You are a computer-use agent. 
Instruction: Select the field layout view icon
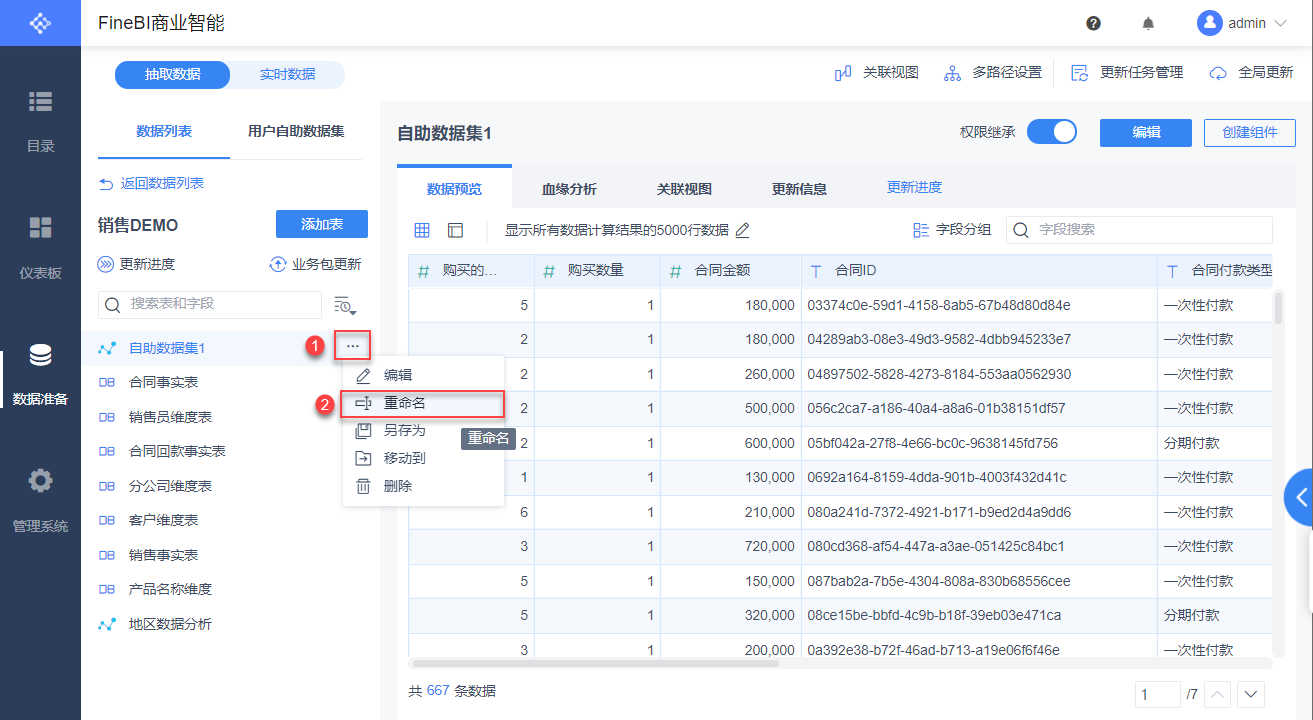coord(456,230)
